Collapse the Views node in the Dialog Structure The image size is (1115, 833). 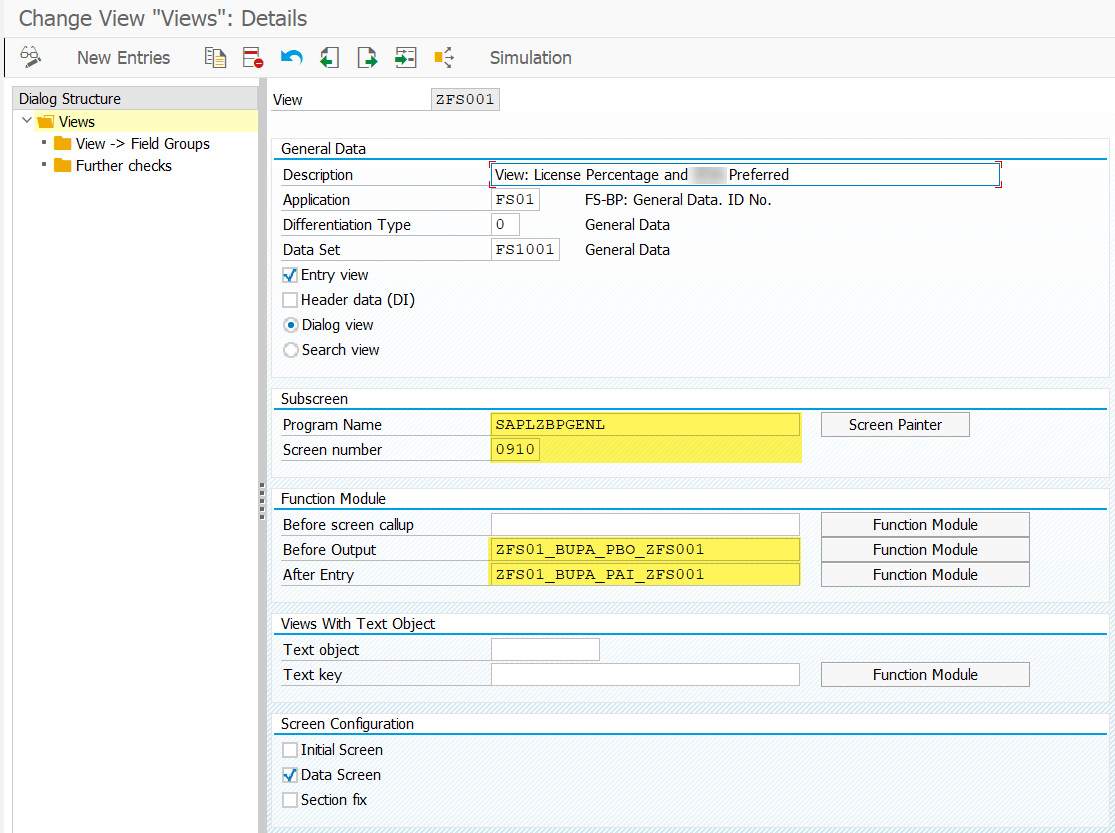(x=26, y=121)
